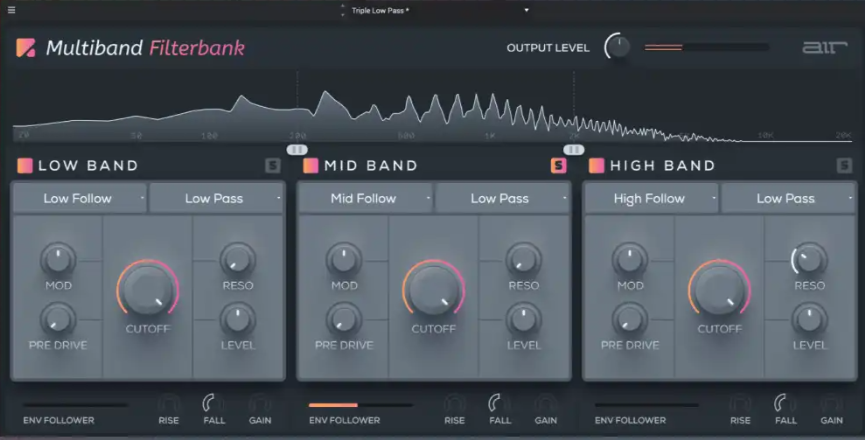Open the hamburger menu icon
Viewport: 865px width, 440px height.
[12, 10]
